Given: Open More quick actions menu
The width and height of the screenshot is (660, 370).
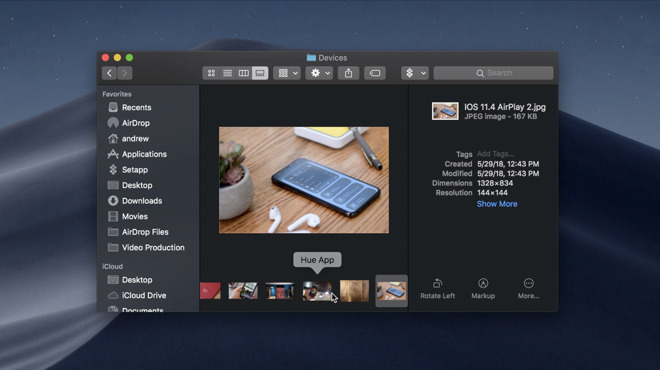Looking at the screenshot, I should pos(529,289).
